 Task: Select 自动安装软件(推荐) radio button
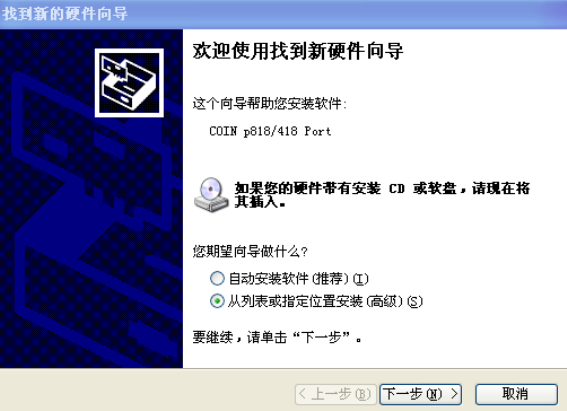point(217,278)
